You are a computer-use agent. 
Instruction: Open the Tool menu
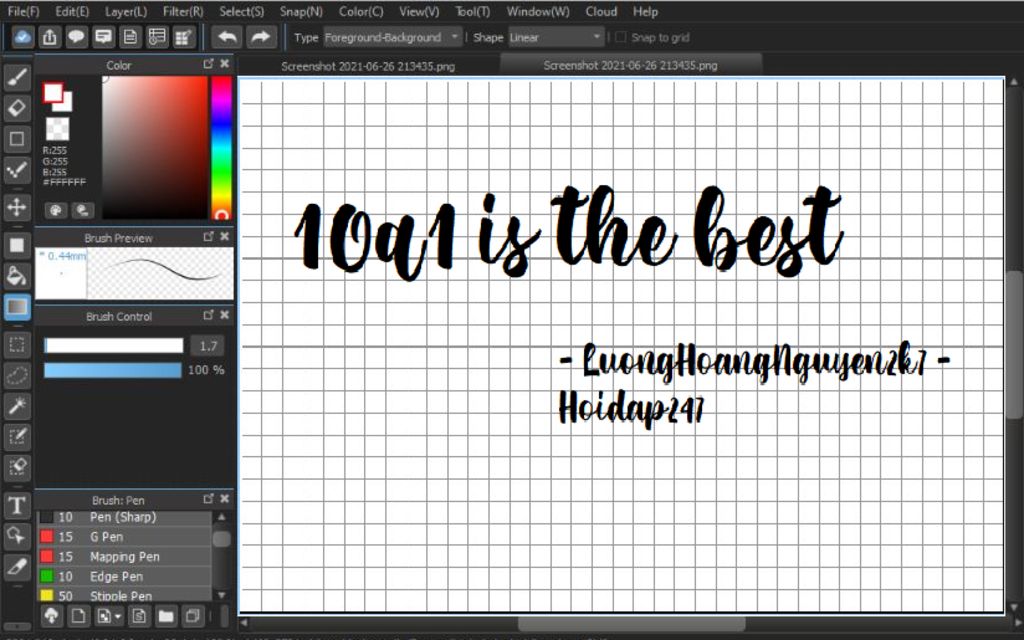[473, 12]
